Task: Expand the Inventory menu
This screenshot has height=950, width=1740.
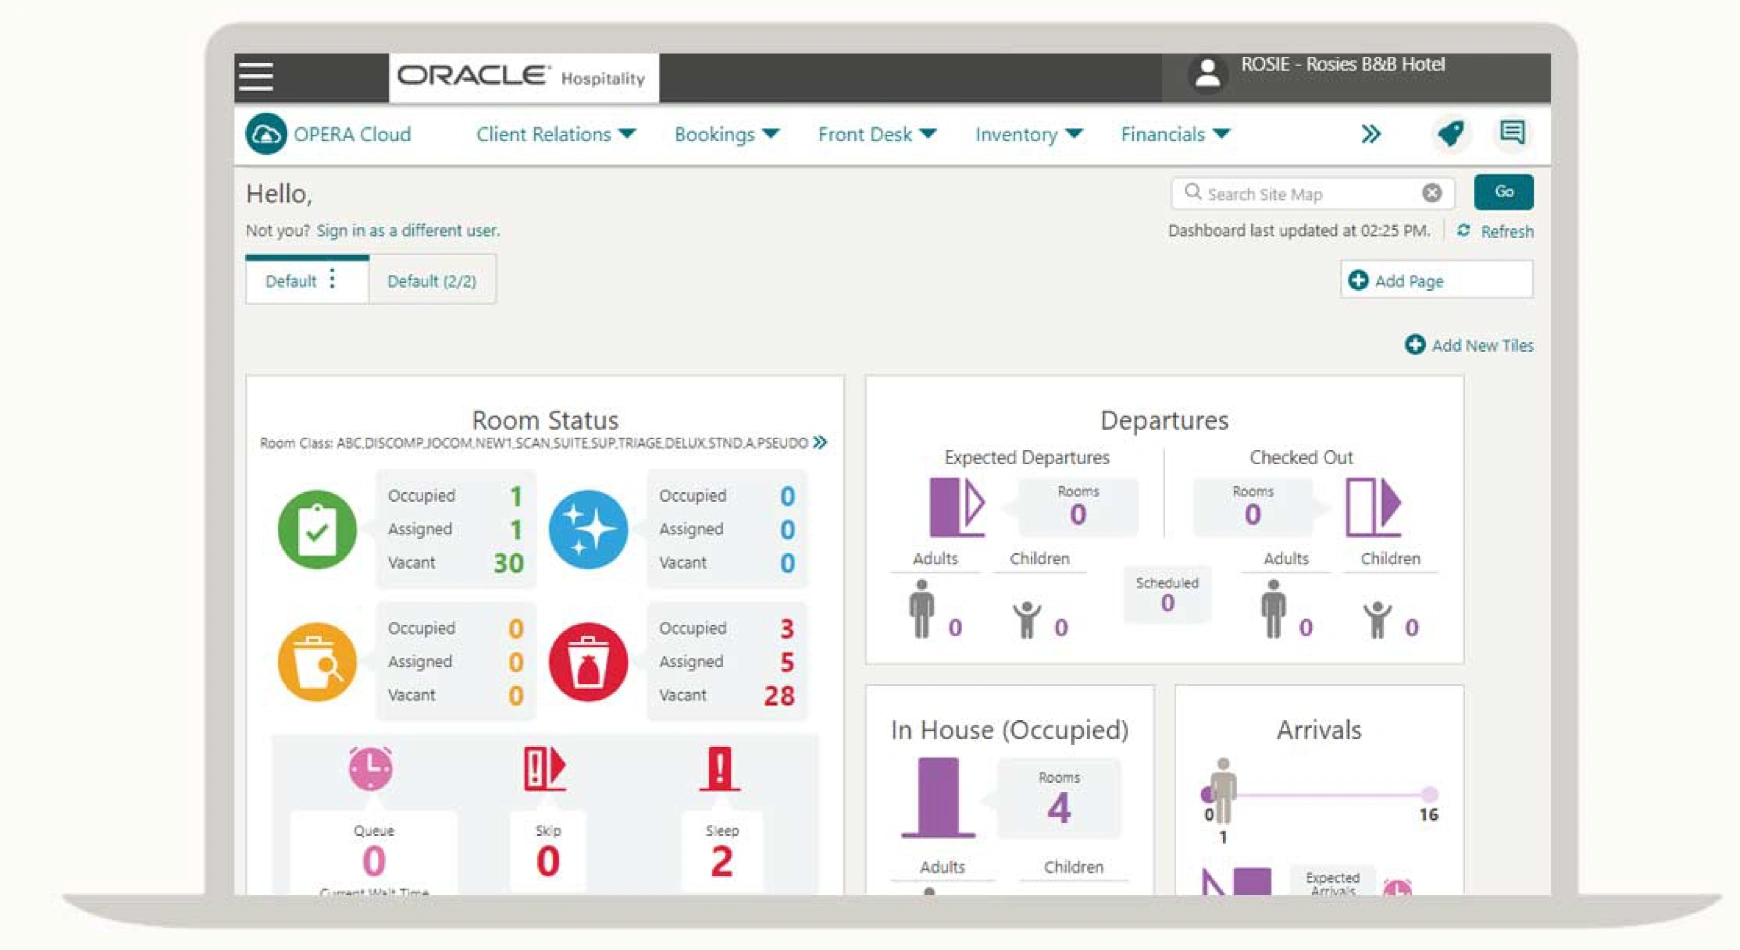Action: pos(1029,134)
